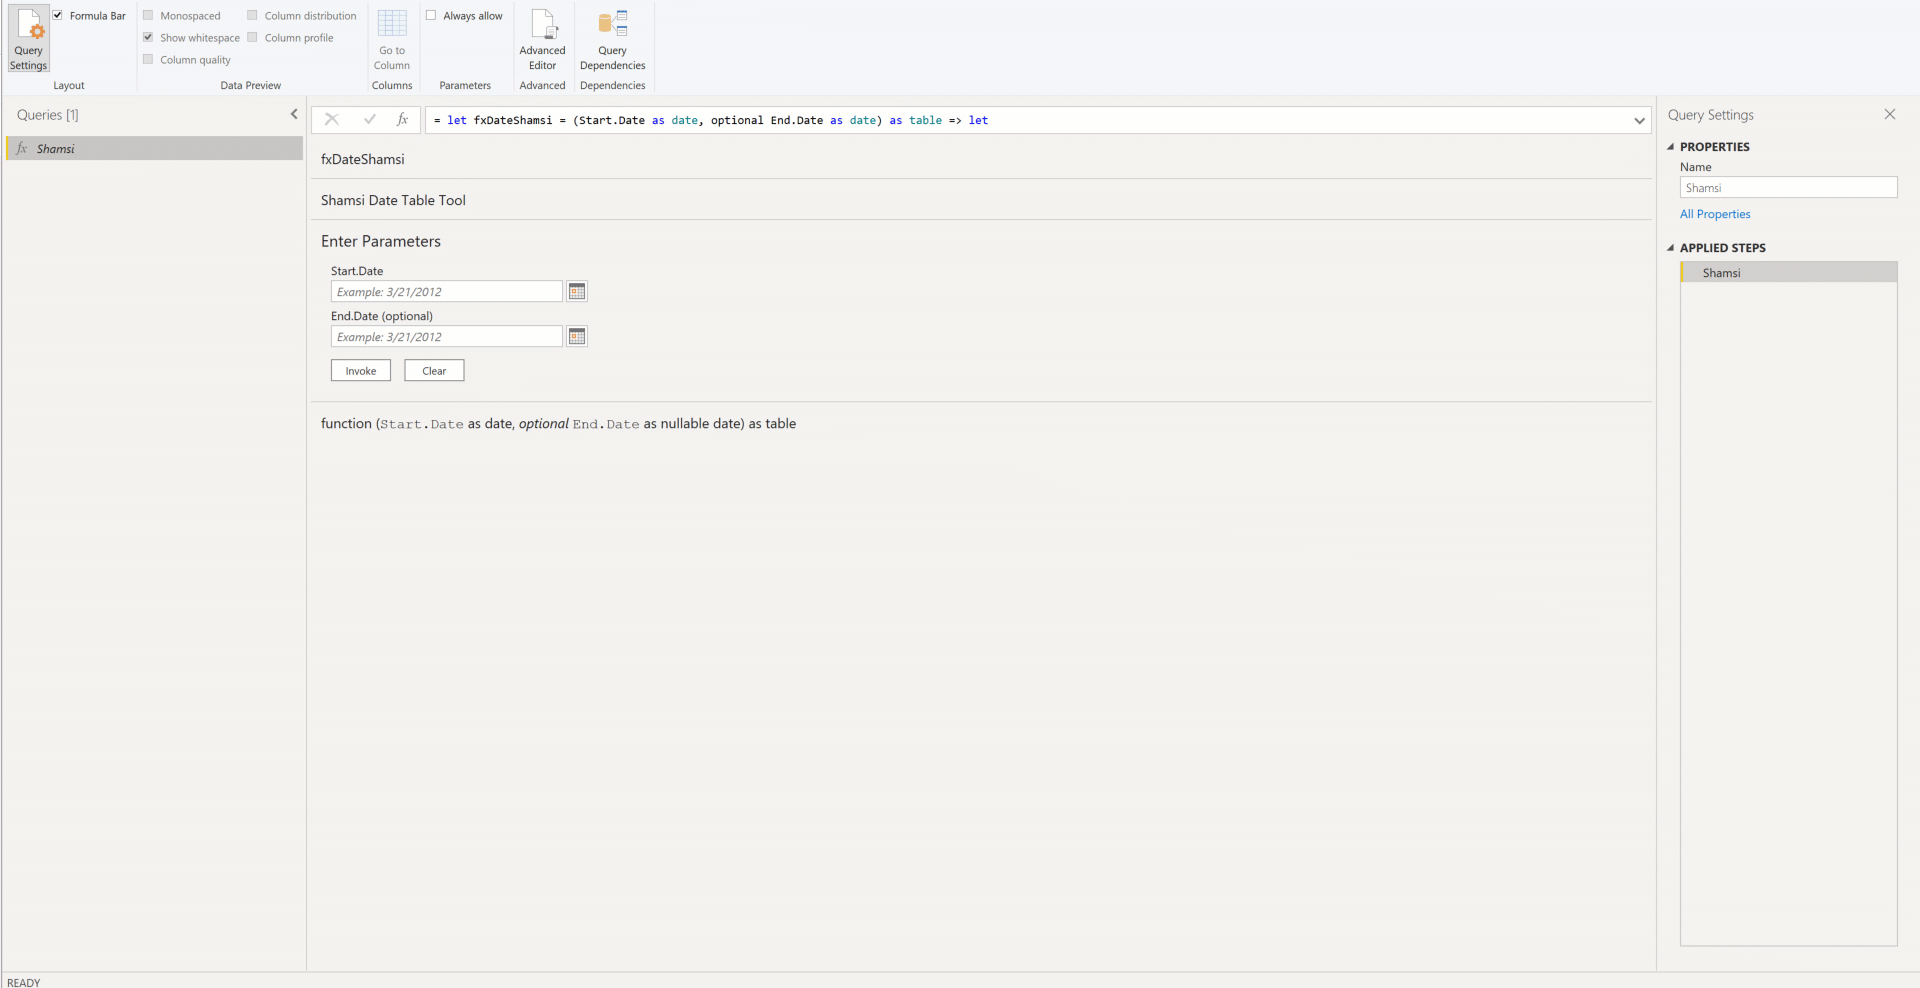
Task: Enable the Column profile checkbox
Action: pos(252,37)
